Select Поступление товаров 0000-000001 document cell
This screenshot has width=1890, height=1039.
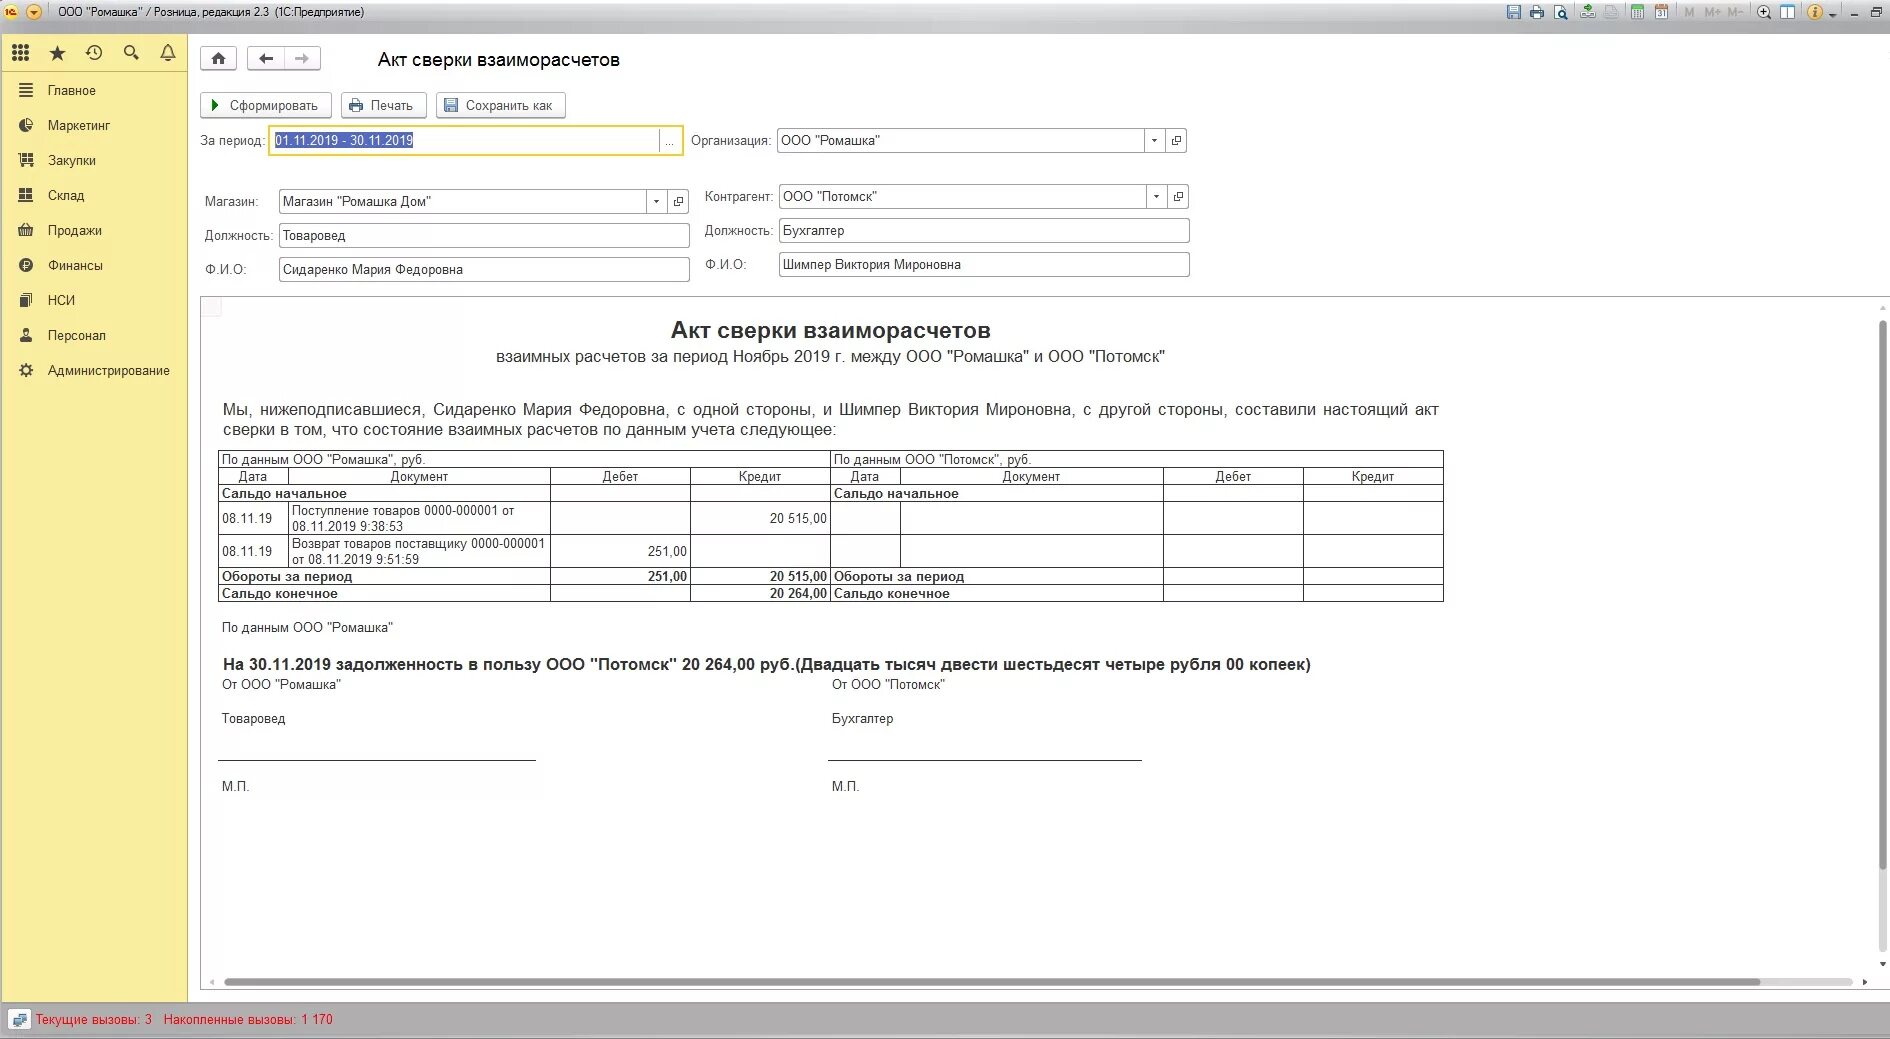(419, 518)
